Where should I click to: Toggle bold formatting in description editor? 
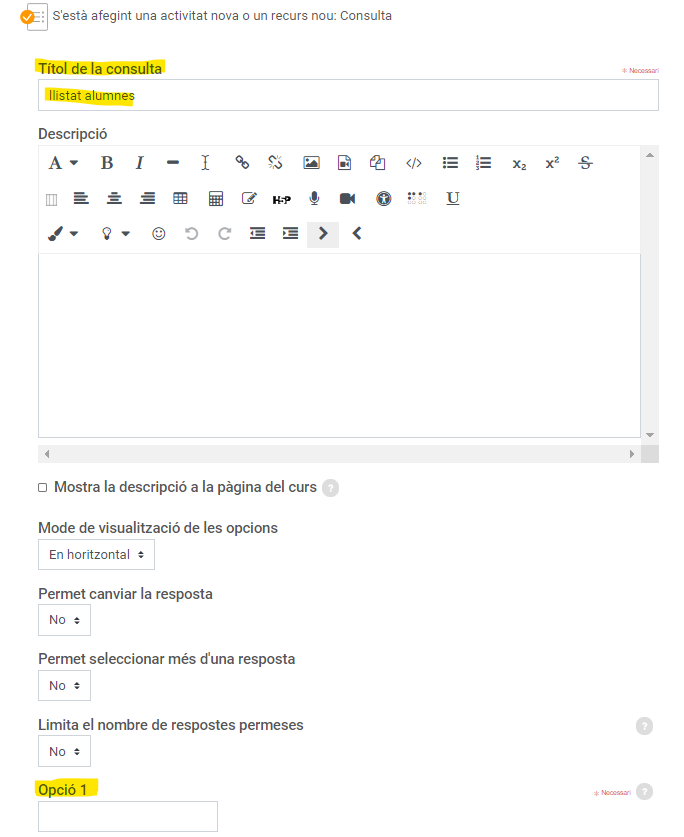[x=107, y=163]
